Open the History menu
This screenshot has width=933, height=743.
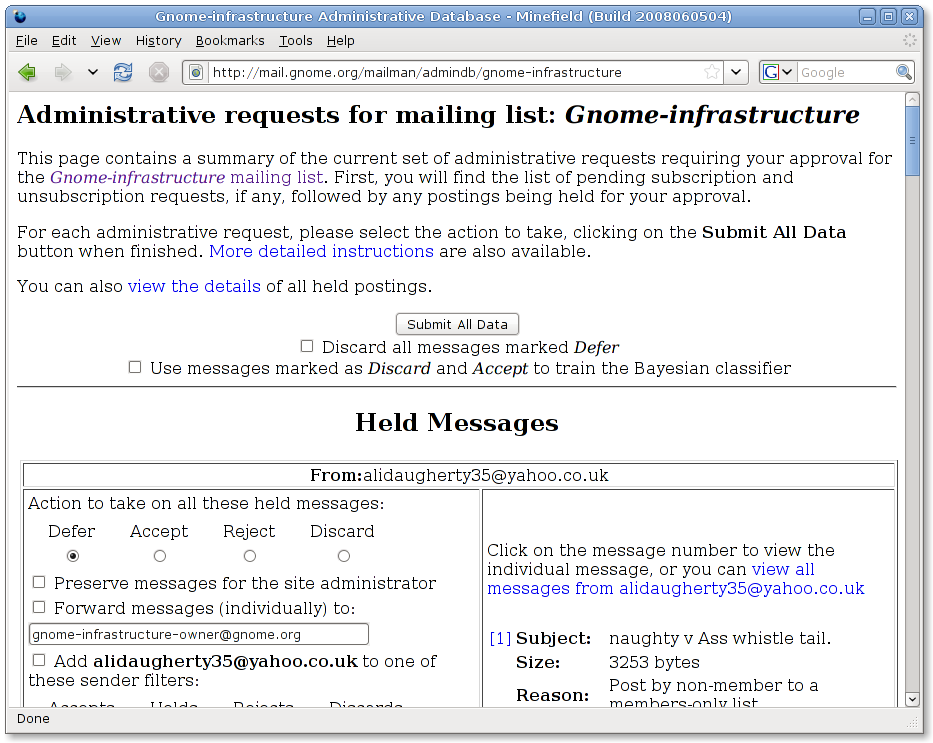[x=158, y=40]
